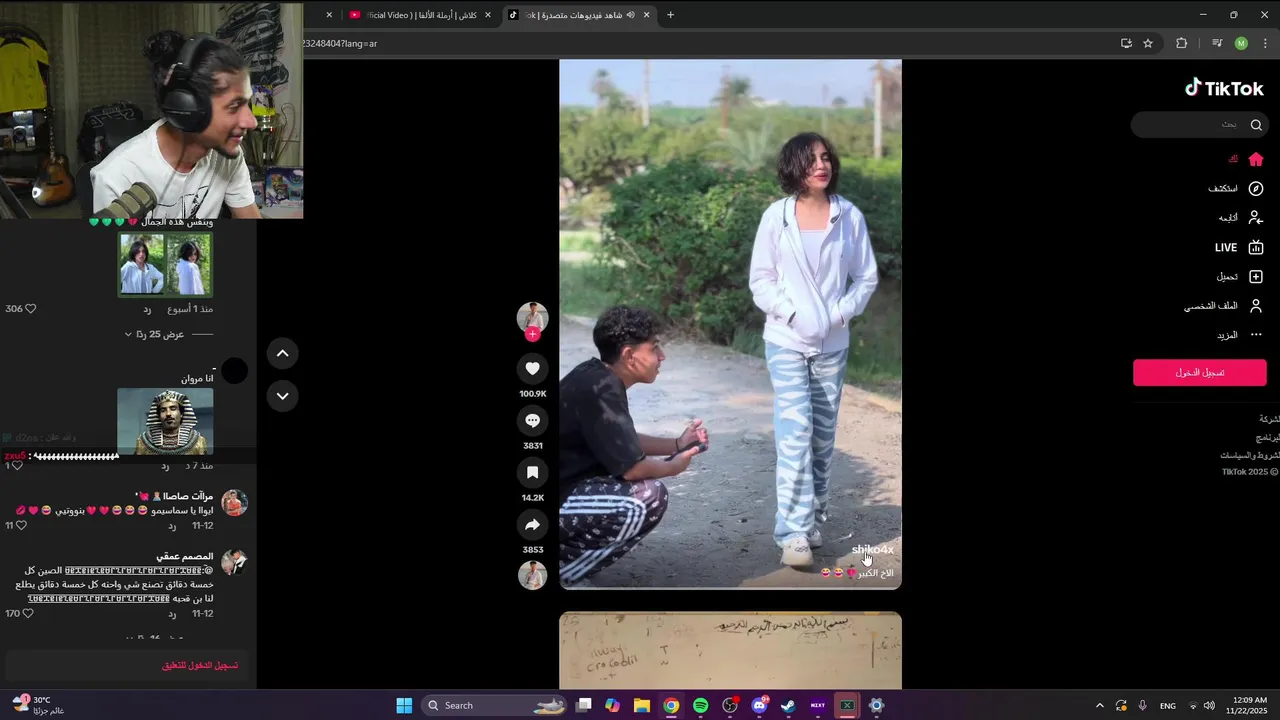The height and width of the screenshot is (720, 1280).
Task: Close the YouTube Official Video tab
Action: tap(488, 15)
